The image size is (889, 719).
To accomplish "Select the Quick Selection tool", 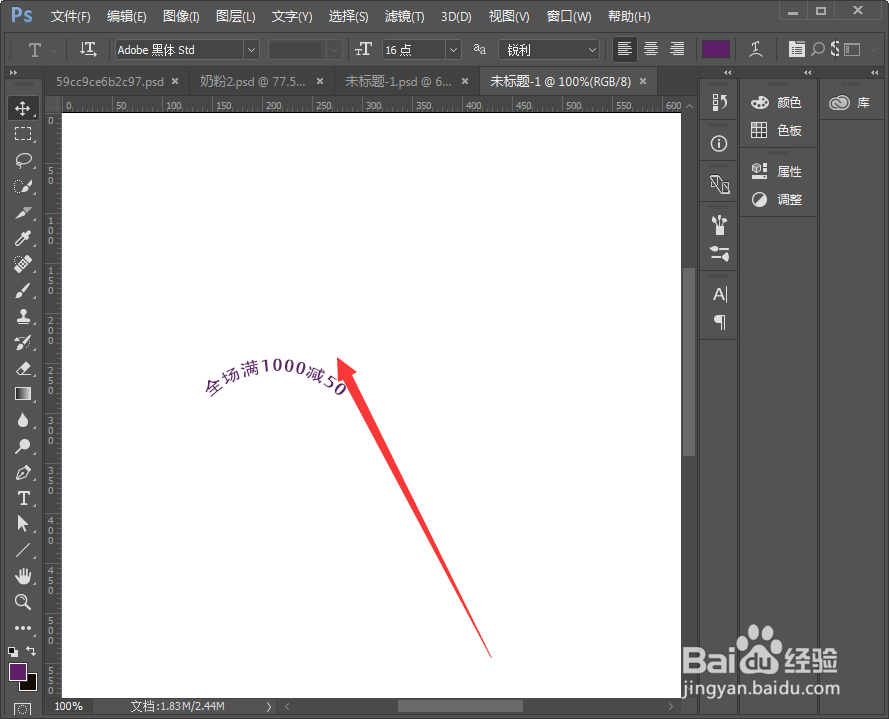I will coord(23,186).
